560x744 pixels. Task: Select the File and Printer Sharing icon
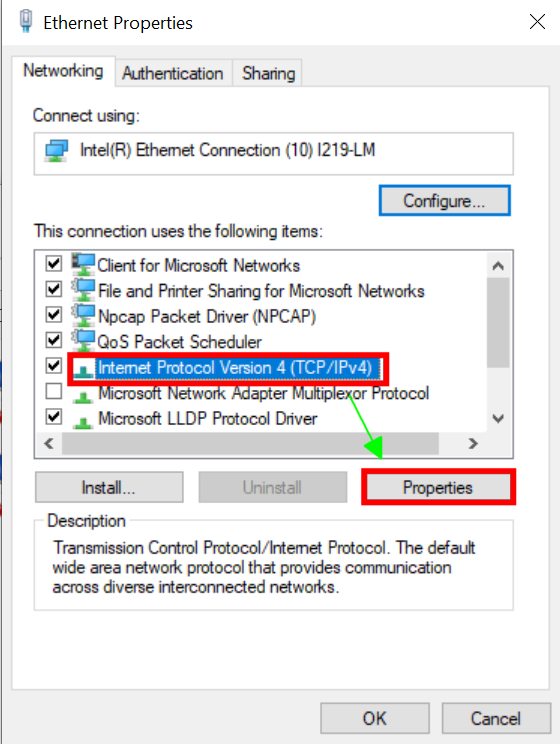click(x=83, y=290)
